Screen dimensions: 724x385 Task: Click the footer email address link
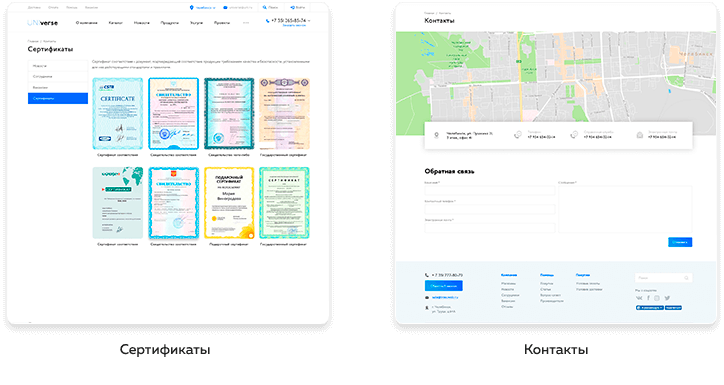point(445,297)
